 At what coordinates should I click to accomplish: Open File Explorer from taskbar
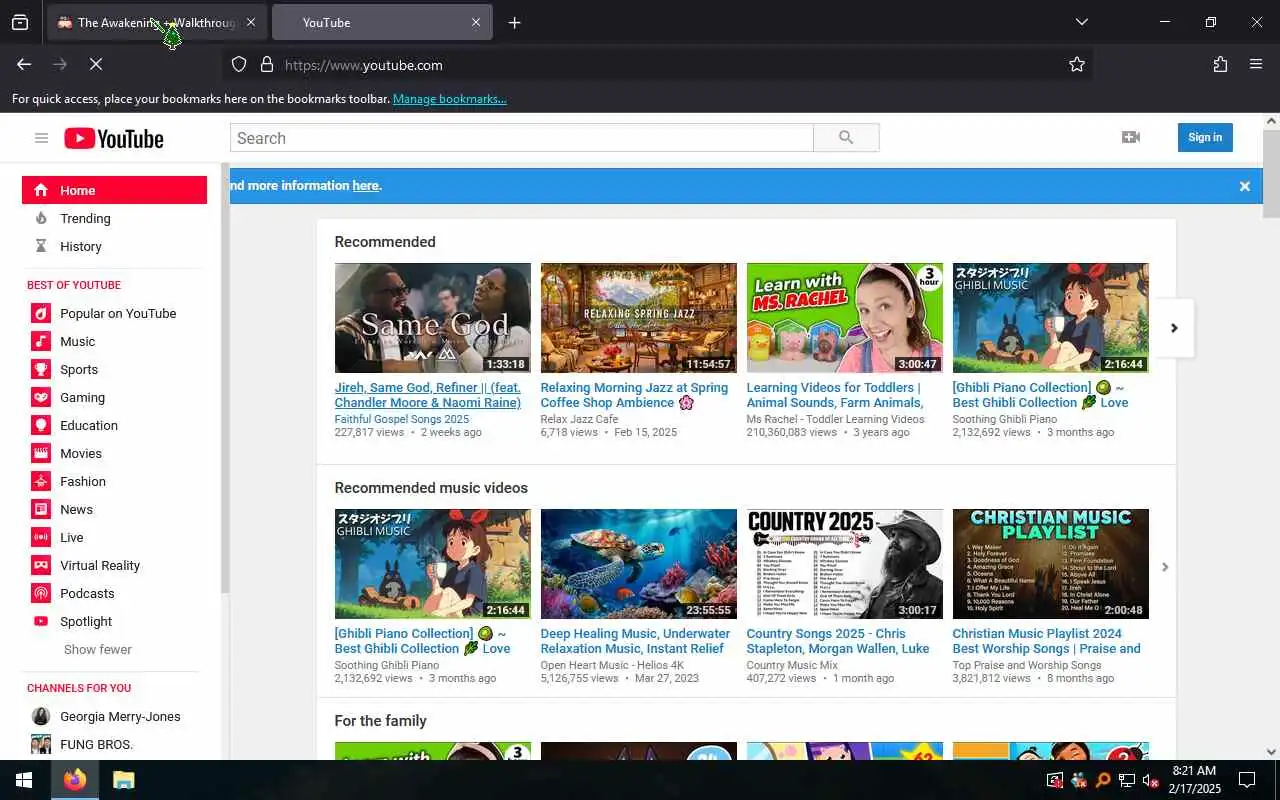(123, 780)
